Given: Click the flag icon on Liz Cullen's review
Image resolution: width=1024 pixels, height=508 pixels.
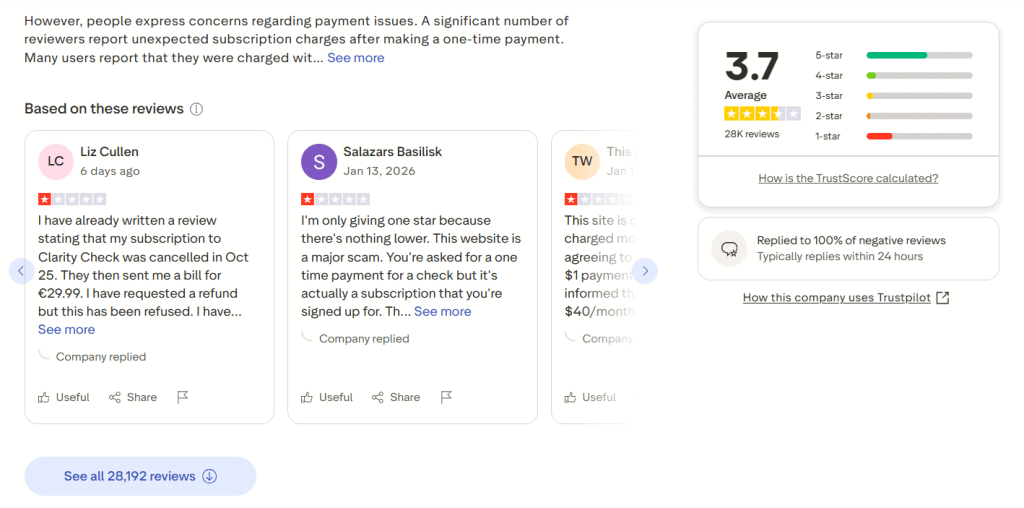Looking at the screenshot, I should coord(183,397).
